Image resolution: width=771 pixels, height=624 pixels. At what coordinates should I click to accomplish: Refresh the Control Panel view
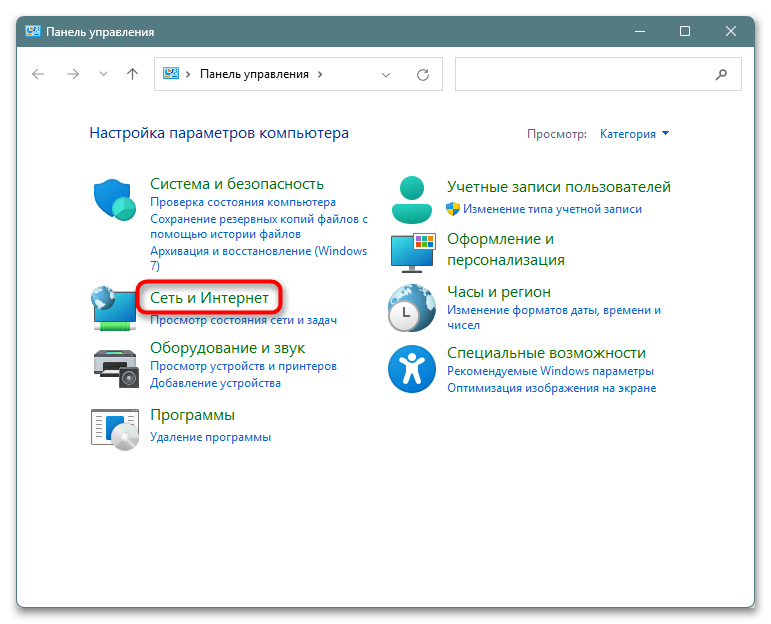423,75
